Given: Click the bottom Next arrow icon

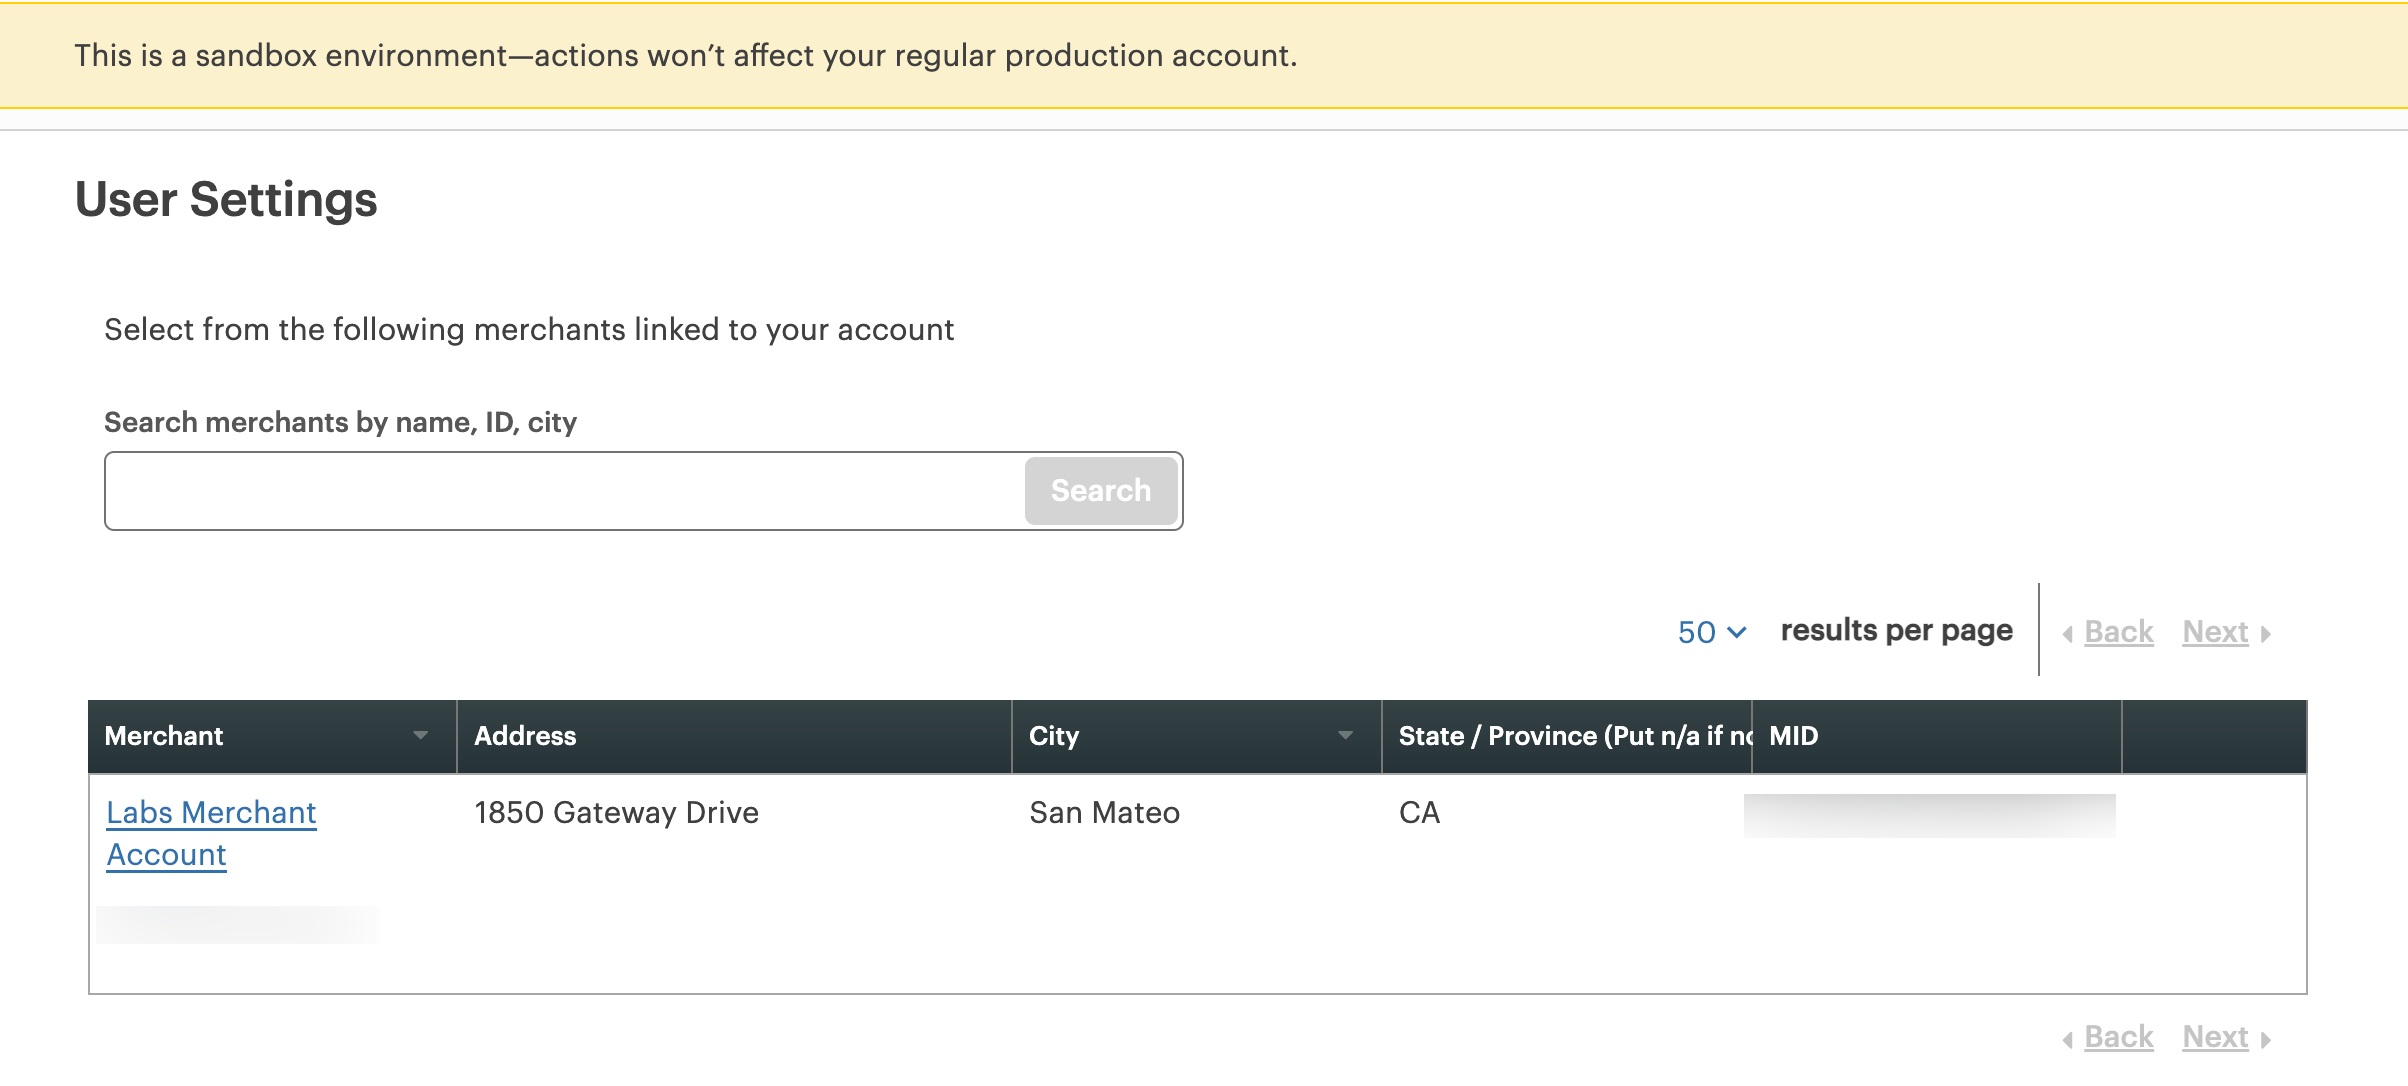Looking at the screenshot, I should point(2266,1039).
